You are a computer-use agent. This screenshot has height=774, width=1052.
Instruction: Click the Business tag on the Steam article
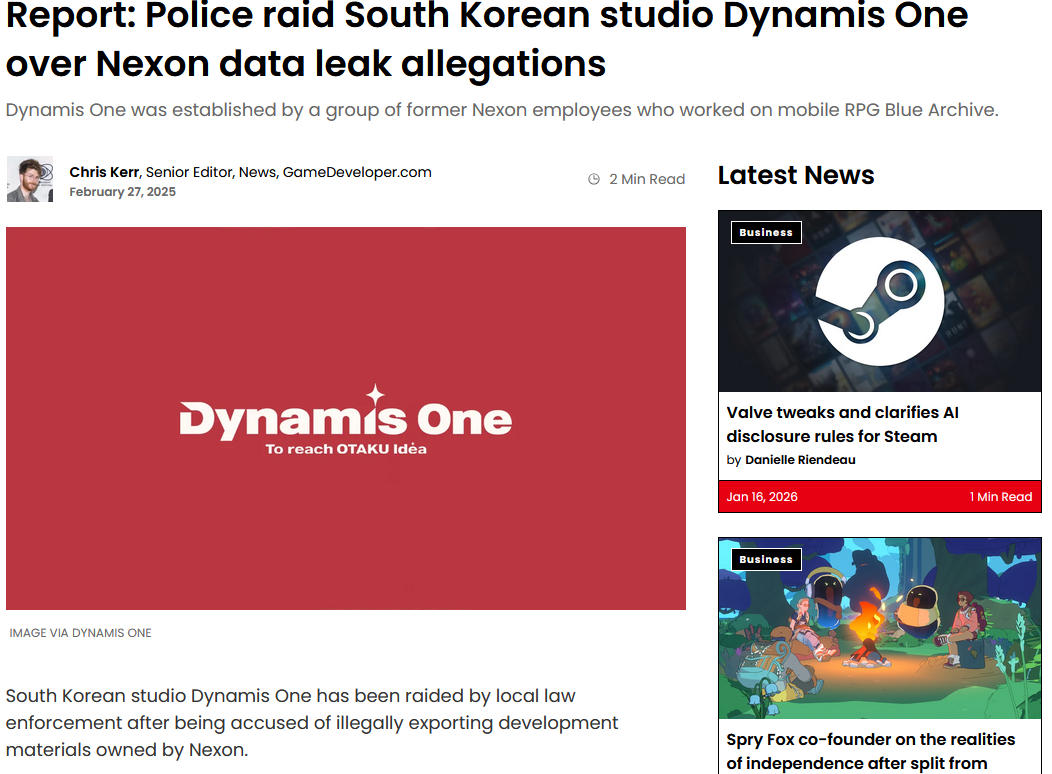pos(766,232)
